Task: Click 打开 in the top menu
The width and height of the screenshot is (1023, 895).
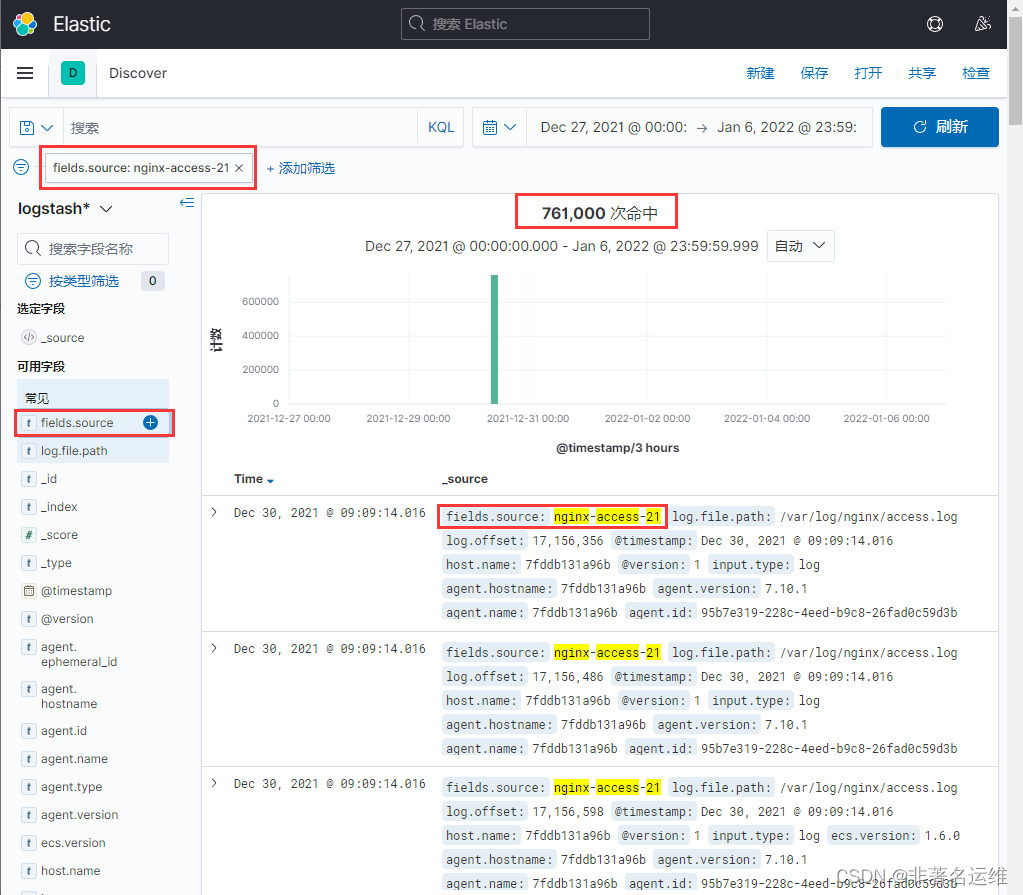Action: point(868,73)
